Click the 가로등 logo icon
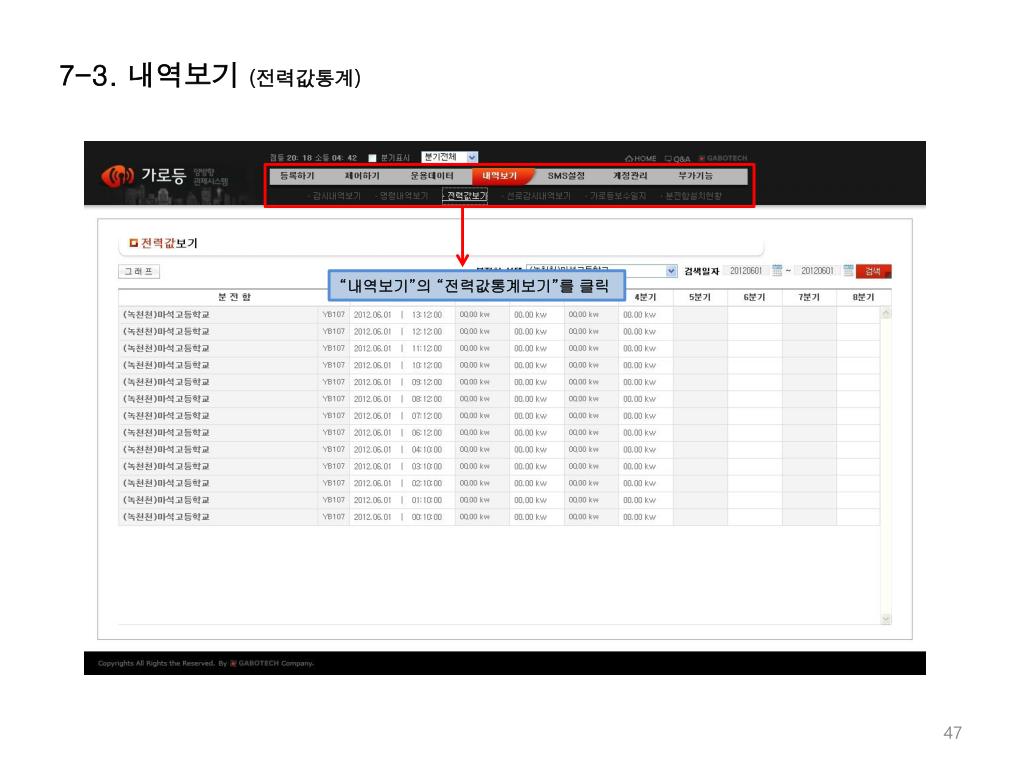Viewport: 1024px width, 768px height. pyautogui.click(x=118, y=176)
